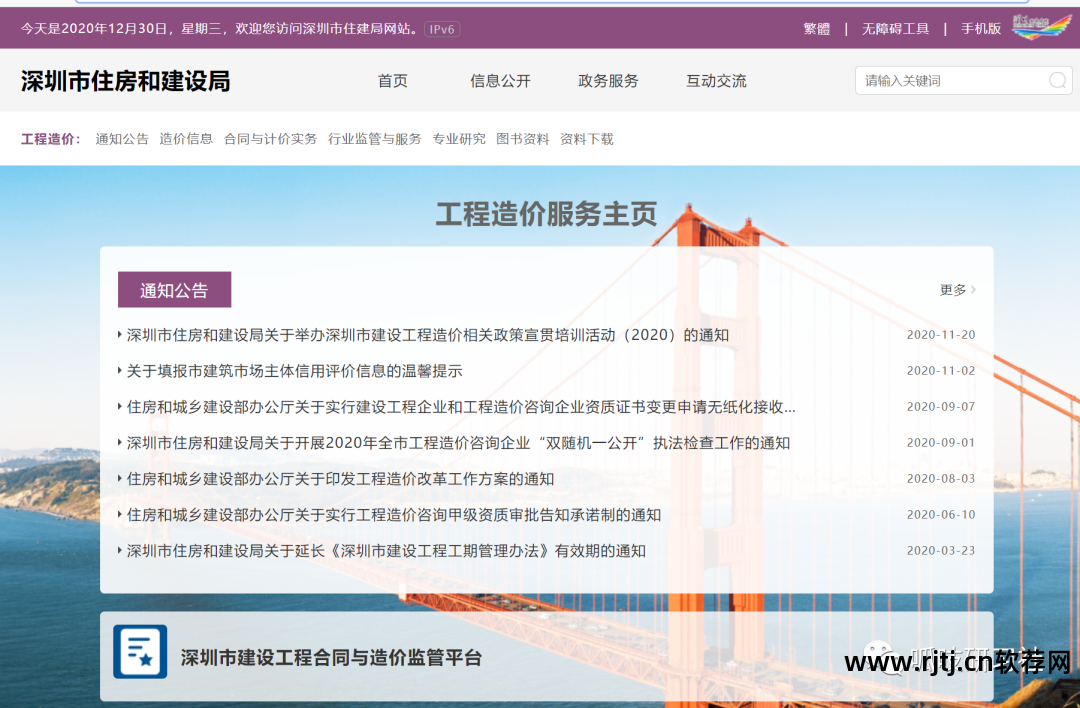This screenshot has width=1080, height=708.
Task: Go to 行业监管与服务 section
Action: coord(375,139)
